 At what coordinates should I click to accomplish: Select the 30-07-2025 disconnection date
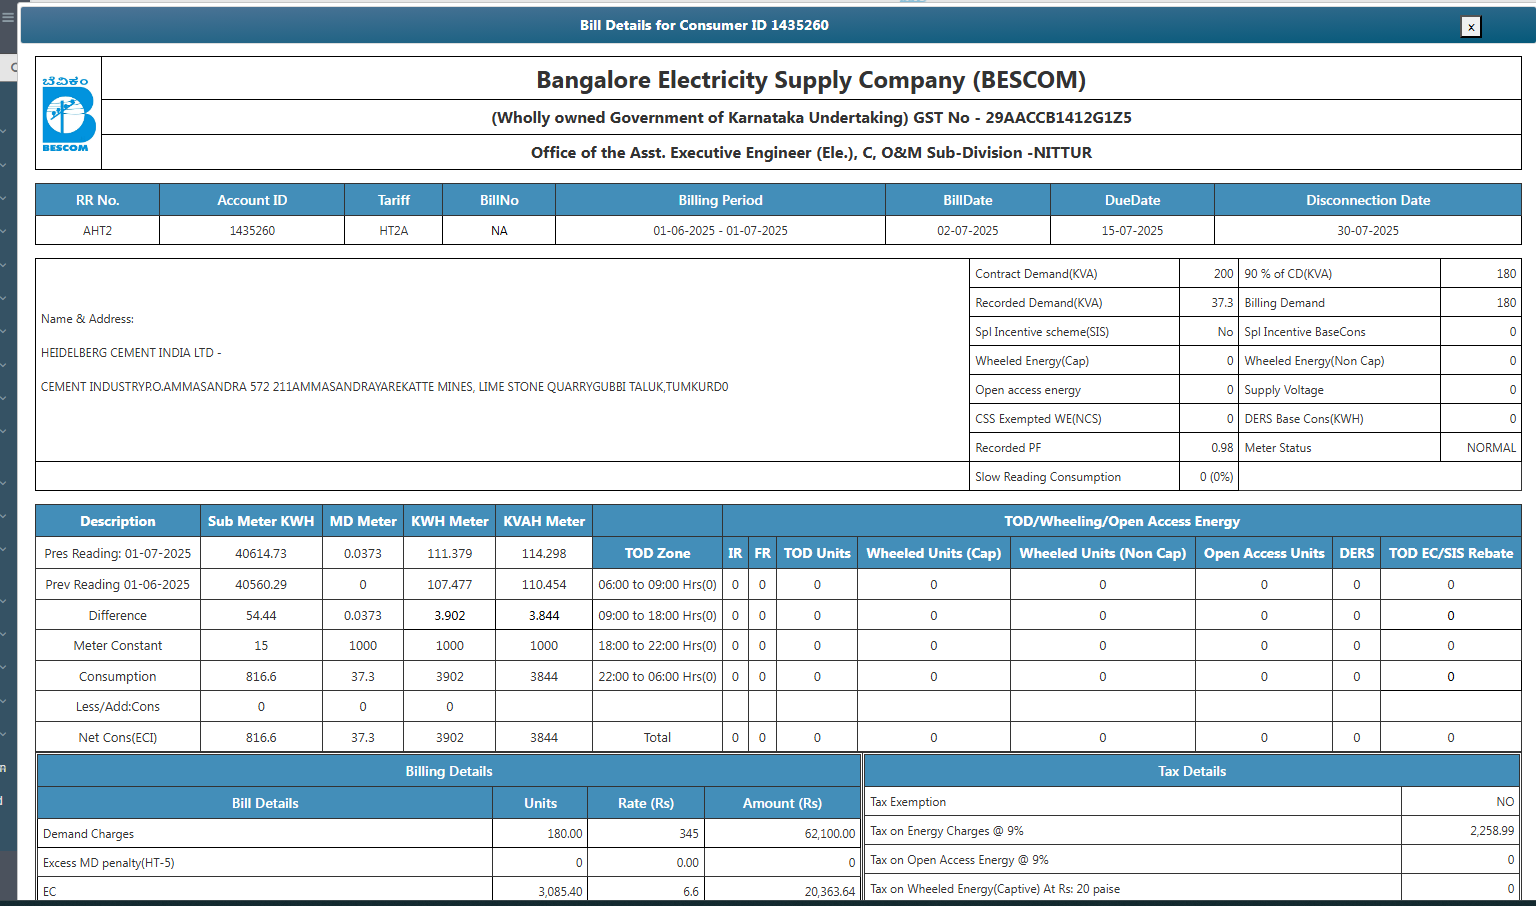[1368, 231]
